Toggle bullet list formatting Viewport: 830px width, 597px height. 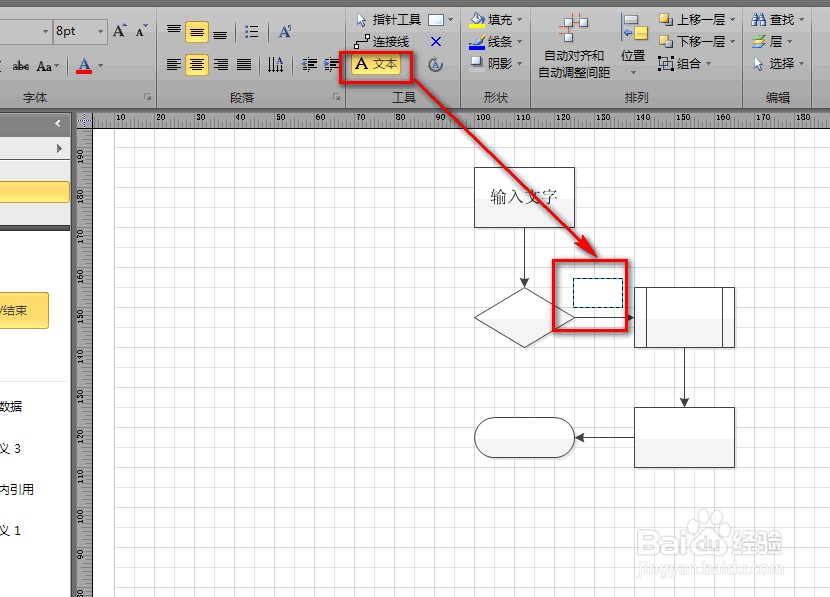[x=252, y=32]
